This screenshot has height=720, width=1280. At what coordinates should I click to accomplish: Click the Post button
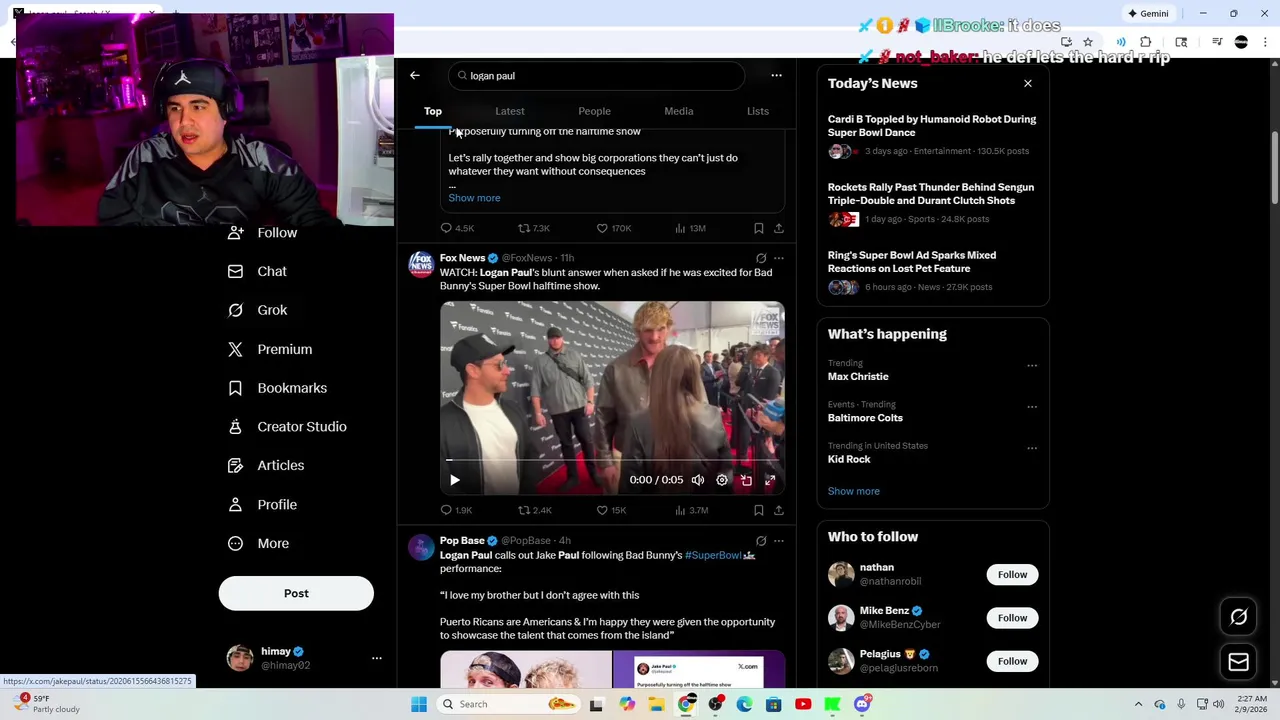coord(296,594)
